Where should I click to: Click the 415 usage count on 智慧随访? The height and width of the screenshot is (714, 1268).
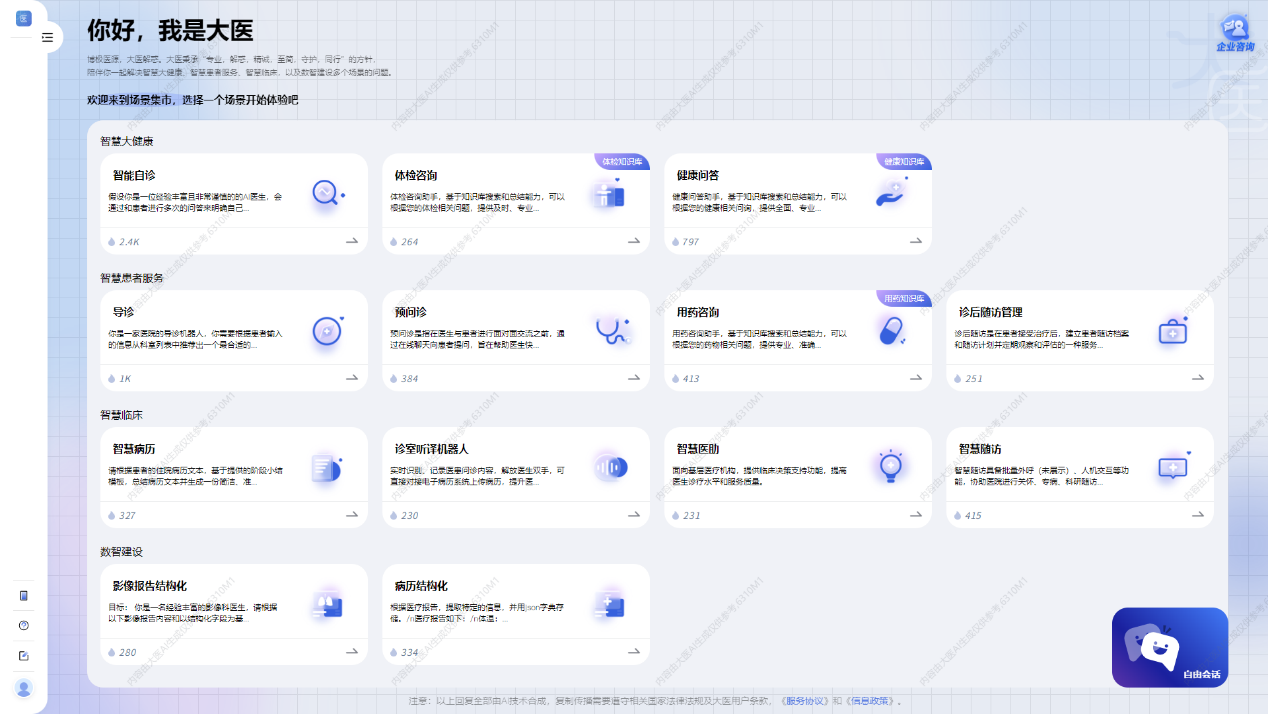click(973, 516)
